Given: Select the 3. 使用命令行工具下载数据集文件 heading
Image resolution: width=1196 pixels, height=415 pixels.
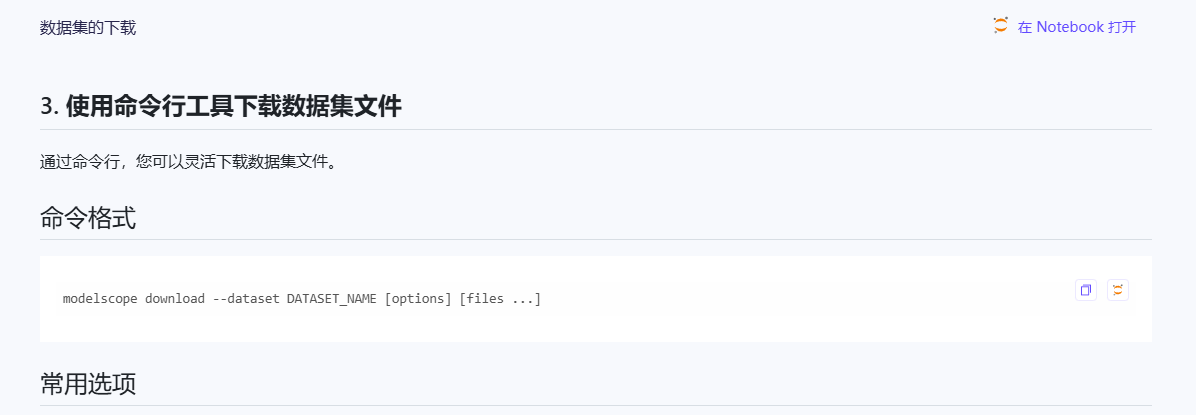Looking at the screenshot, I should [220, 107].
